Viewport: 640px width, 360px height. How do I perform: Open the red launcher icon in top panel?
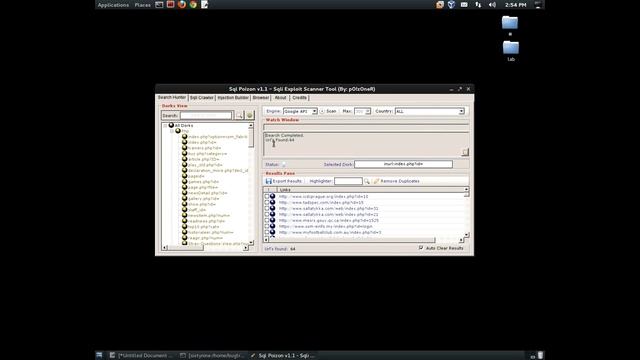click(171, 4)
